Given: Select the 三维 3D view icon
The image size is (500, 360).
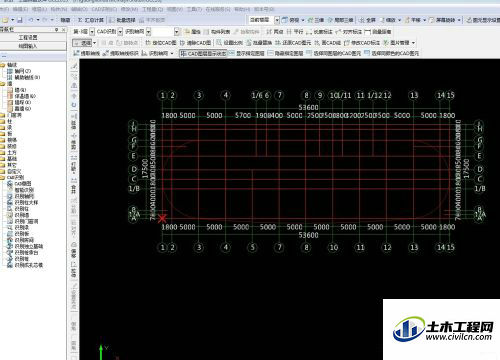Looking at the screenshot, I should coord(316,20).
